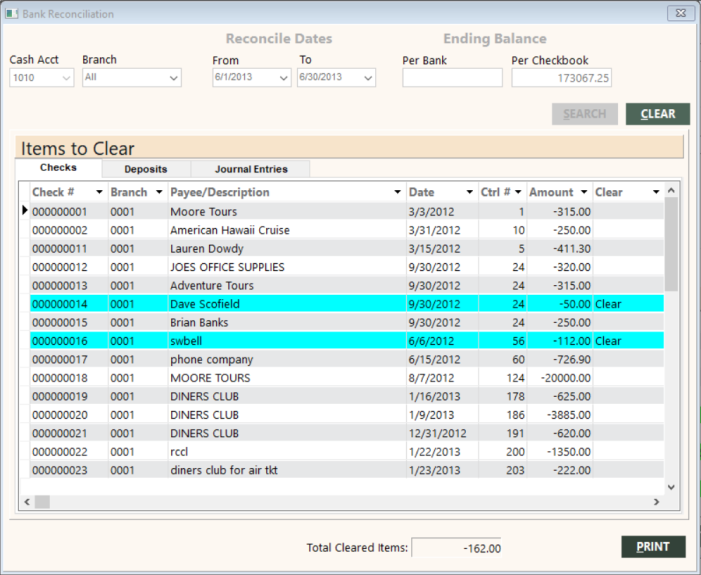Click the -726.90 amount cell
The height and width of the screenshot is (575, 701).
point(560,359)
